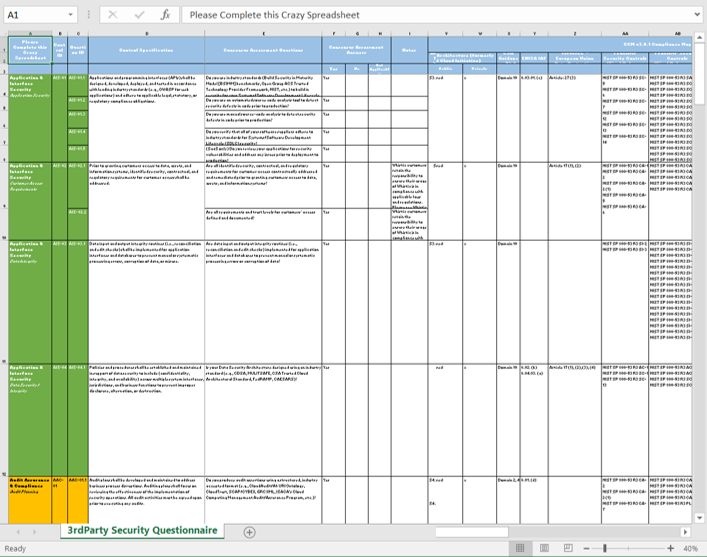This screenshot has width=707, height=557.
Task: Click the previous sheet navigation arrow
Action: 18,532
